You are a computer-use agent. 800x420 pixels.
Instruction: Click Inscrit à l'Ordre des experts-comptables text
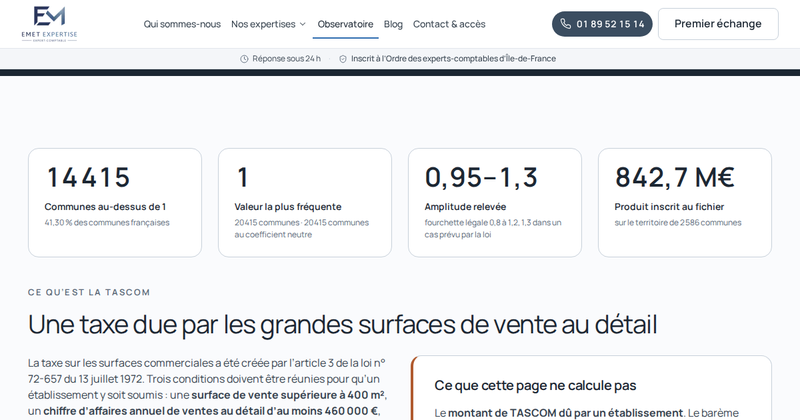click(453, 59)
